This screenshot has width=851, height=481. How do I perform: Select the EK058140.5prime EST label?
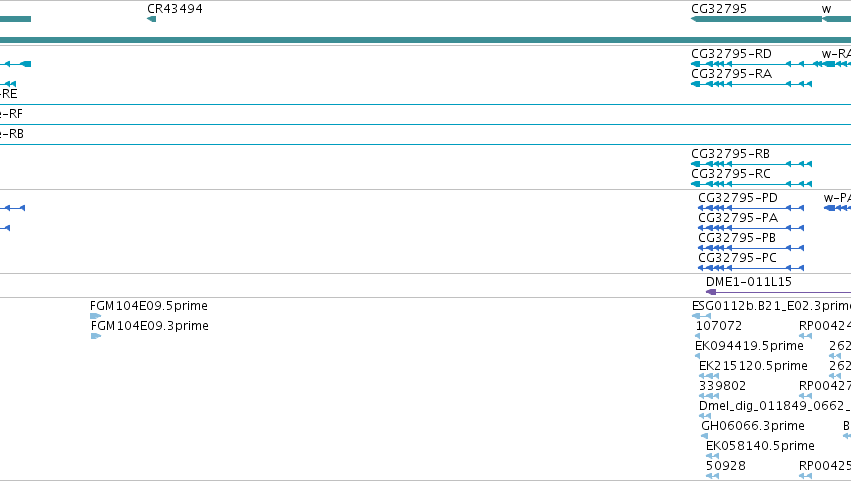coord(760,446)
